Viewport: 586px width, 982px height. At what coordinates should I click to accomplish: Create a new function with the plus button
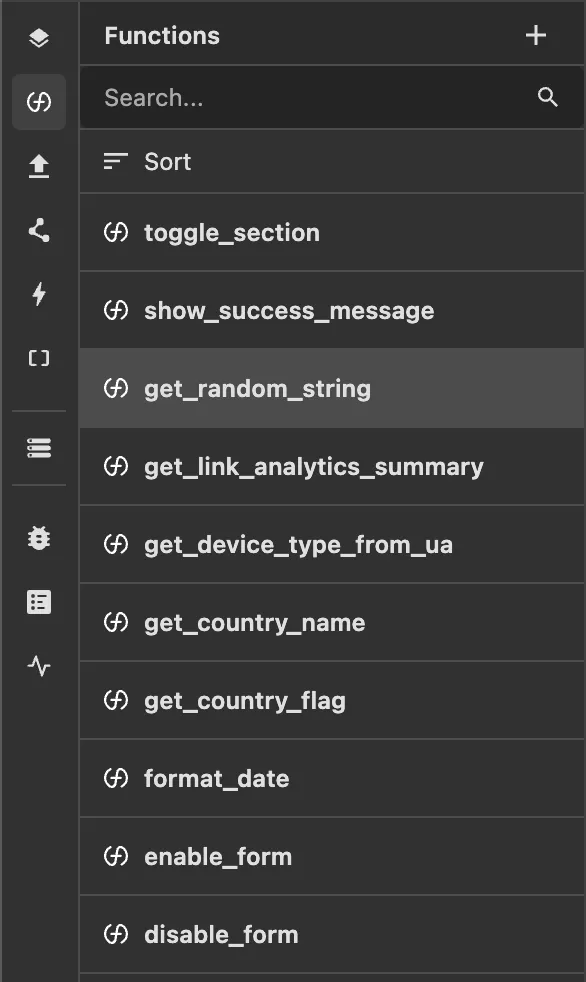[536, 34]
